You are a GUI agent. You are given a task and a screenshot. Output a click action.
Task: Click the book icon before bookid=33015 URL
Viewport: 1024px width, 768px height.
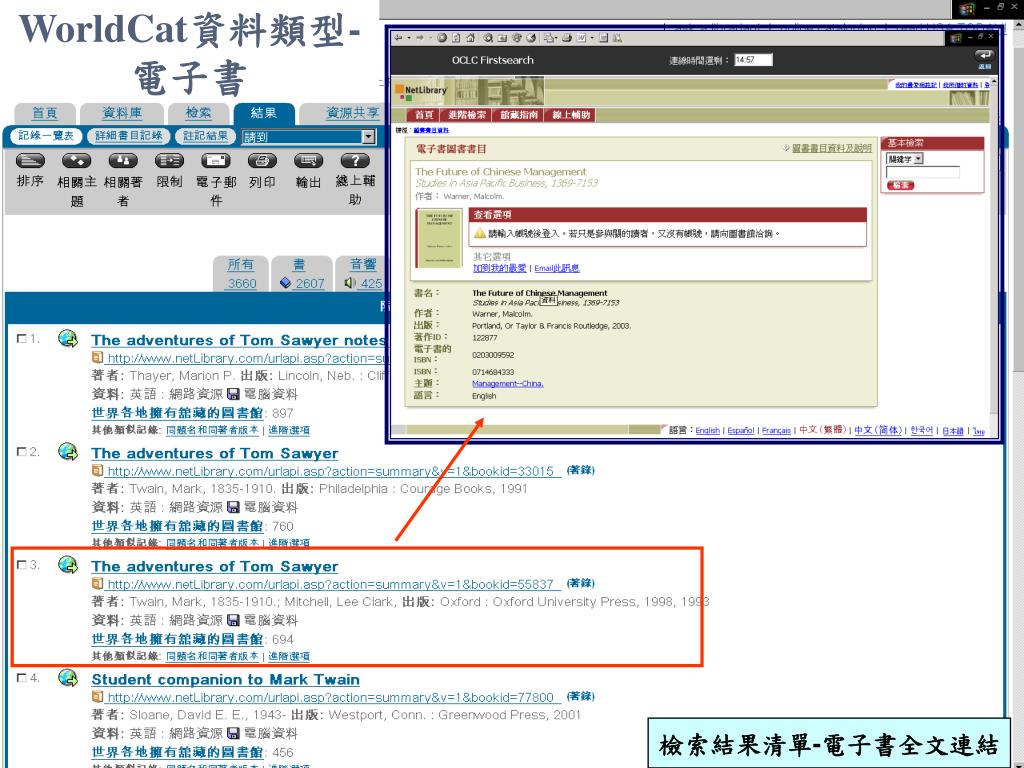[97, 470]
